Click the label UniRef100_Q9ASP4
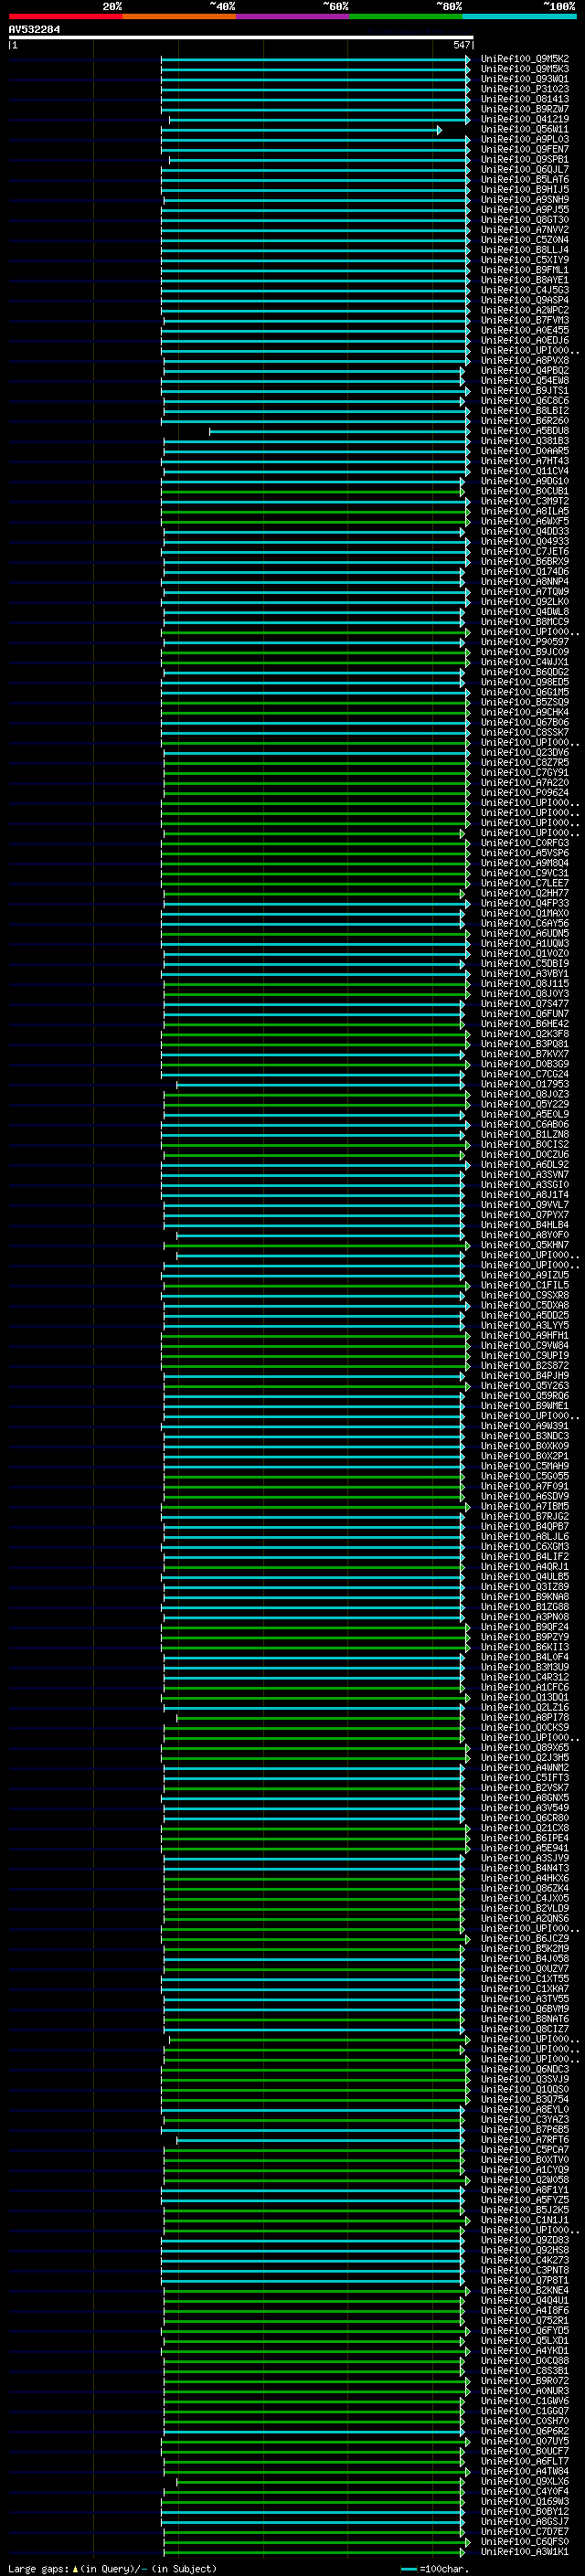Image resolution: width=585 pixels, height=2576 pixels. point(525,300)
